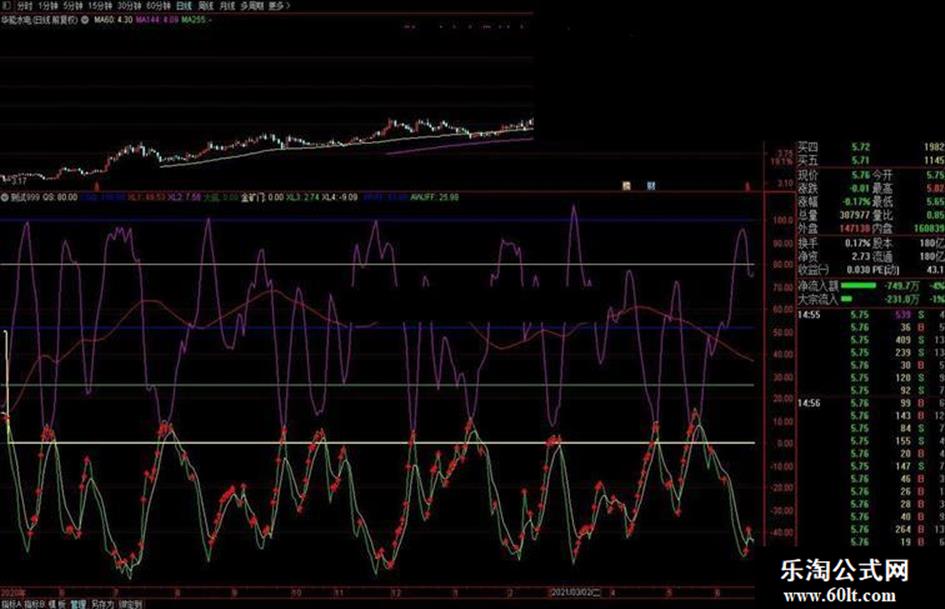Viewport: 945px width, 609px height.
Task: Click the 买五 order book row
Action: click(x=871, y=160)
